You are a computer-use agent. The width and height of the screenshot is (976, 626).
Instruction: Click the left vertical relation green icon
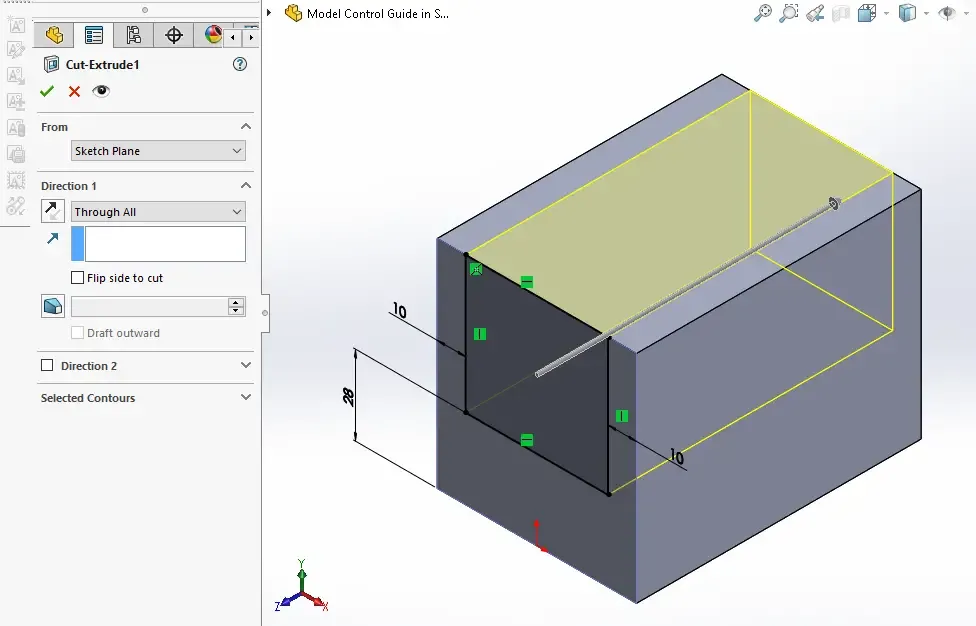click(480, 334)
